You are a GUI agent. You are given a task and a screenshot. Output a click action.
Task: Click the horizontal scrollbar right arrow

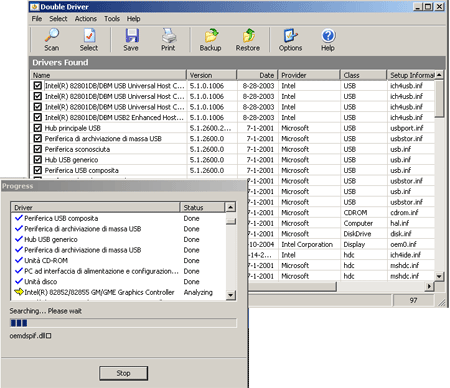pos(429,286)
